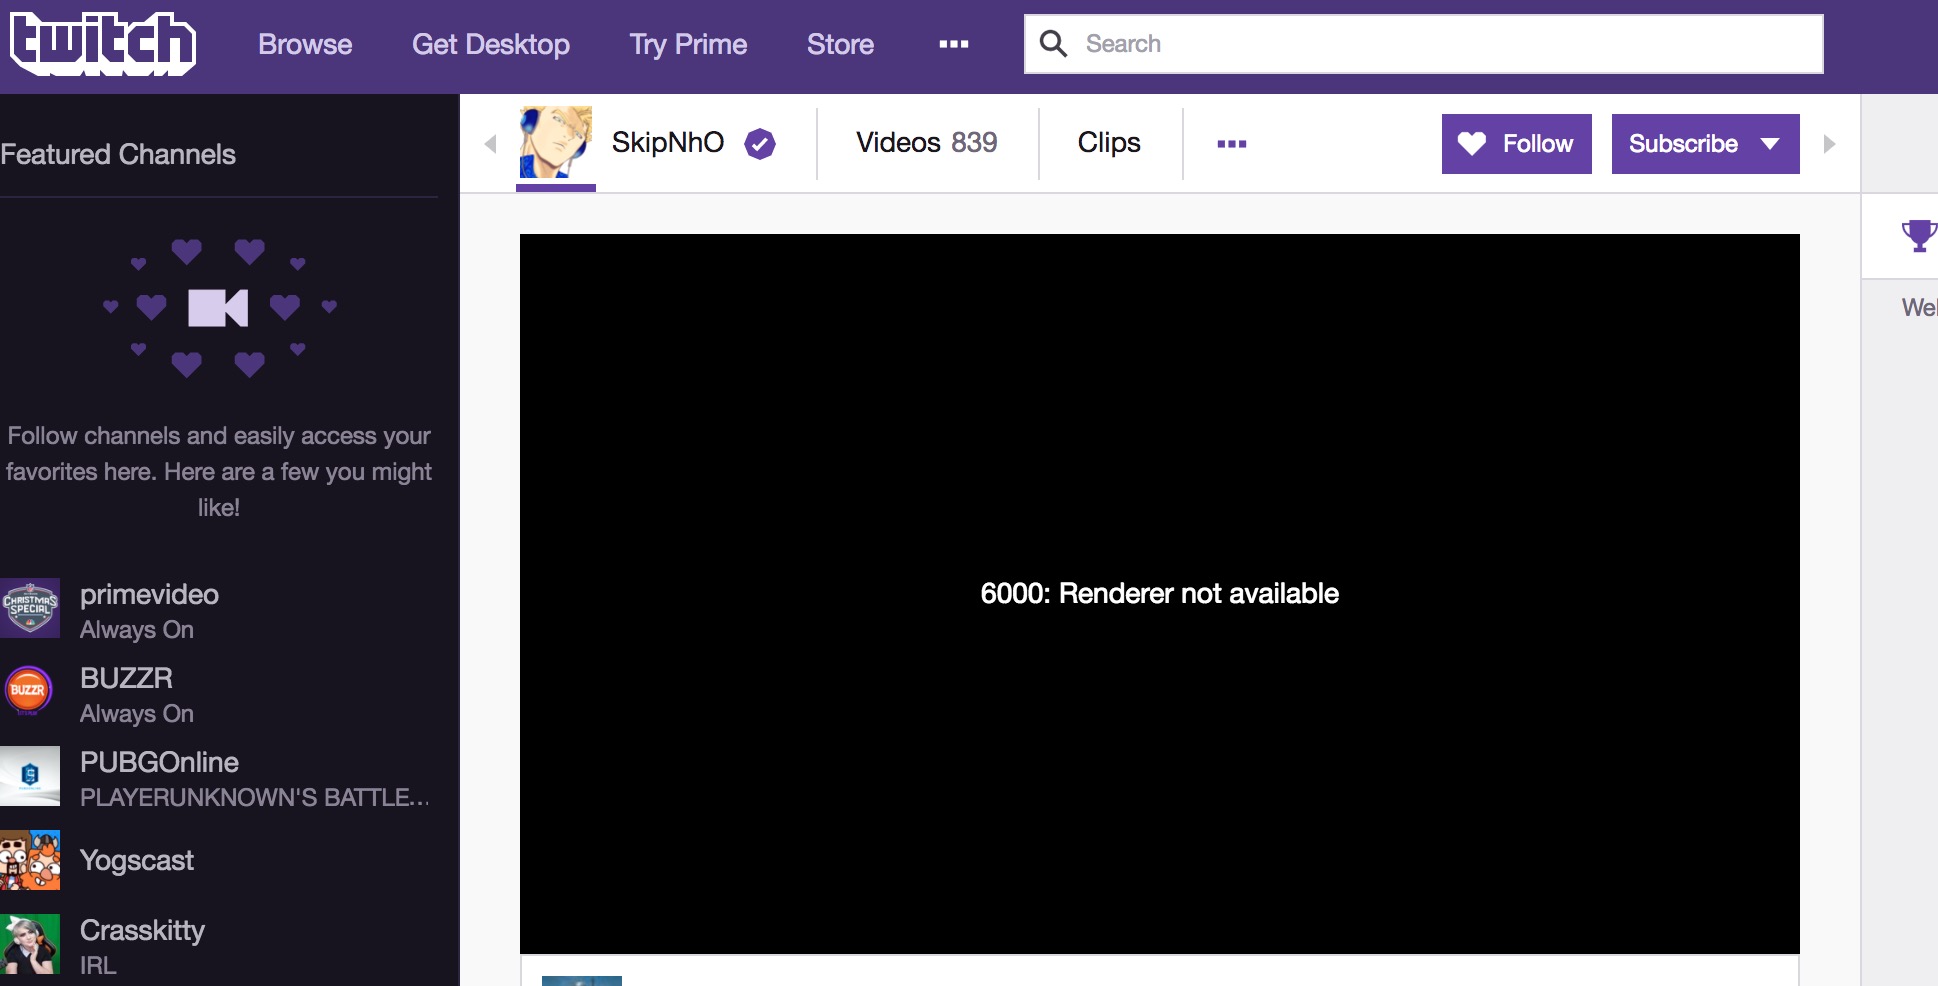Click the search magnifying glass icon

point(1053,44)
